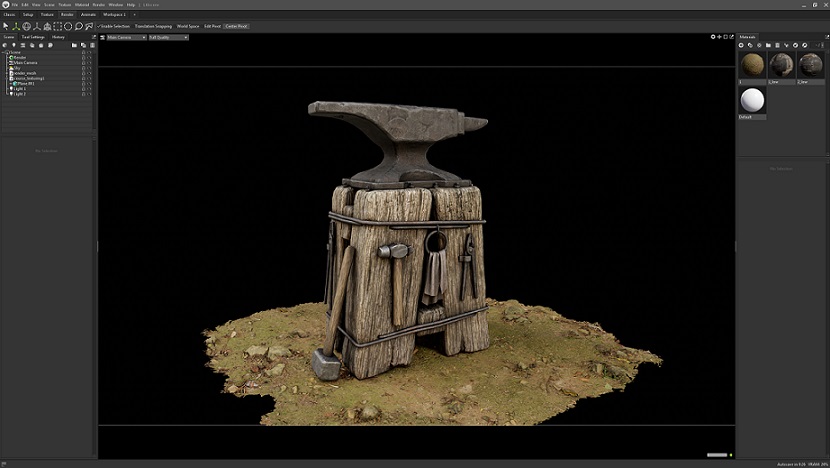Screen dimensions: 830x468
Task: Toggle visibility of Main Camera
Action: [x=89, y=62]
